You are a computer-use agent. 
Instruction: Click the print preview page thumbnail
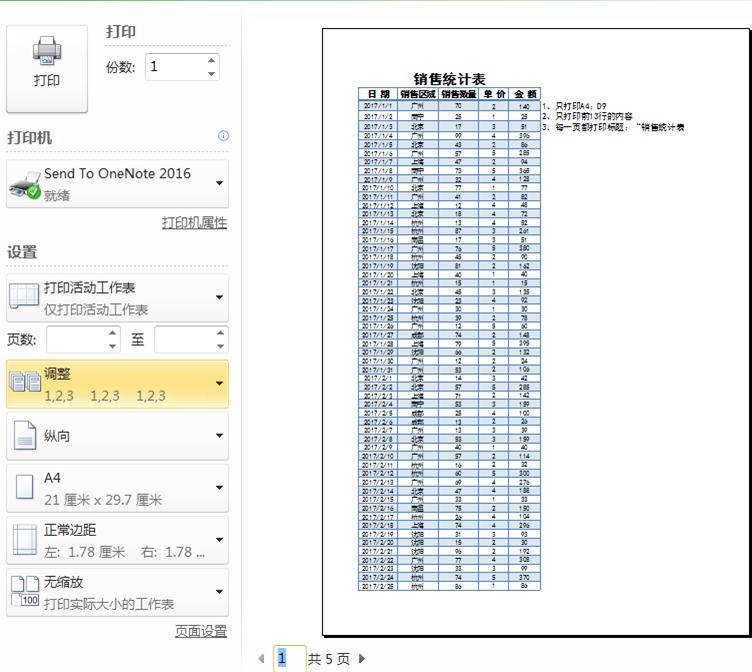tap(537, 332)
